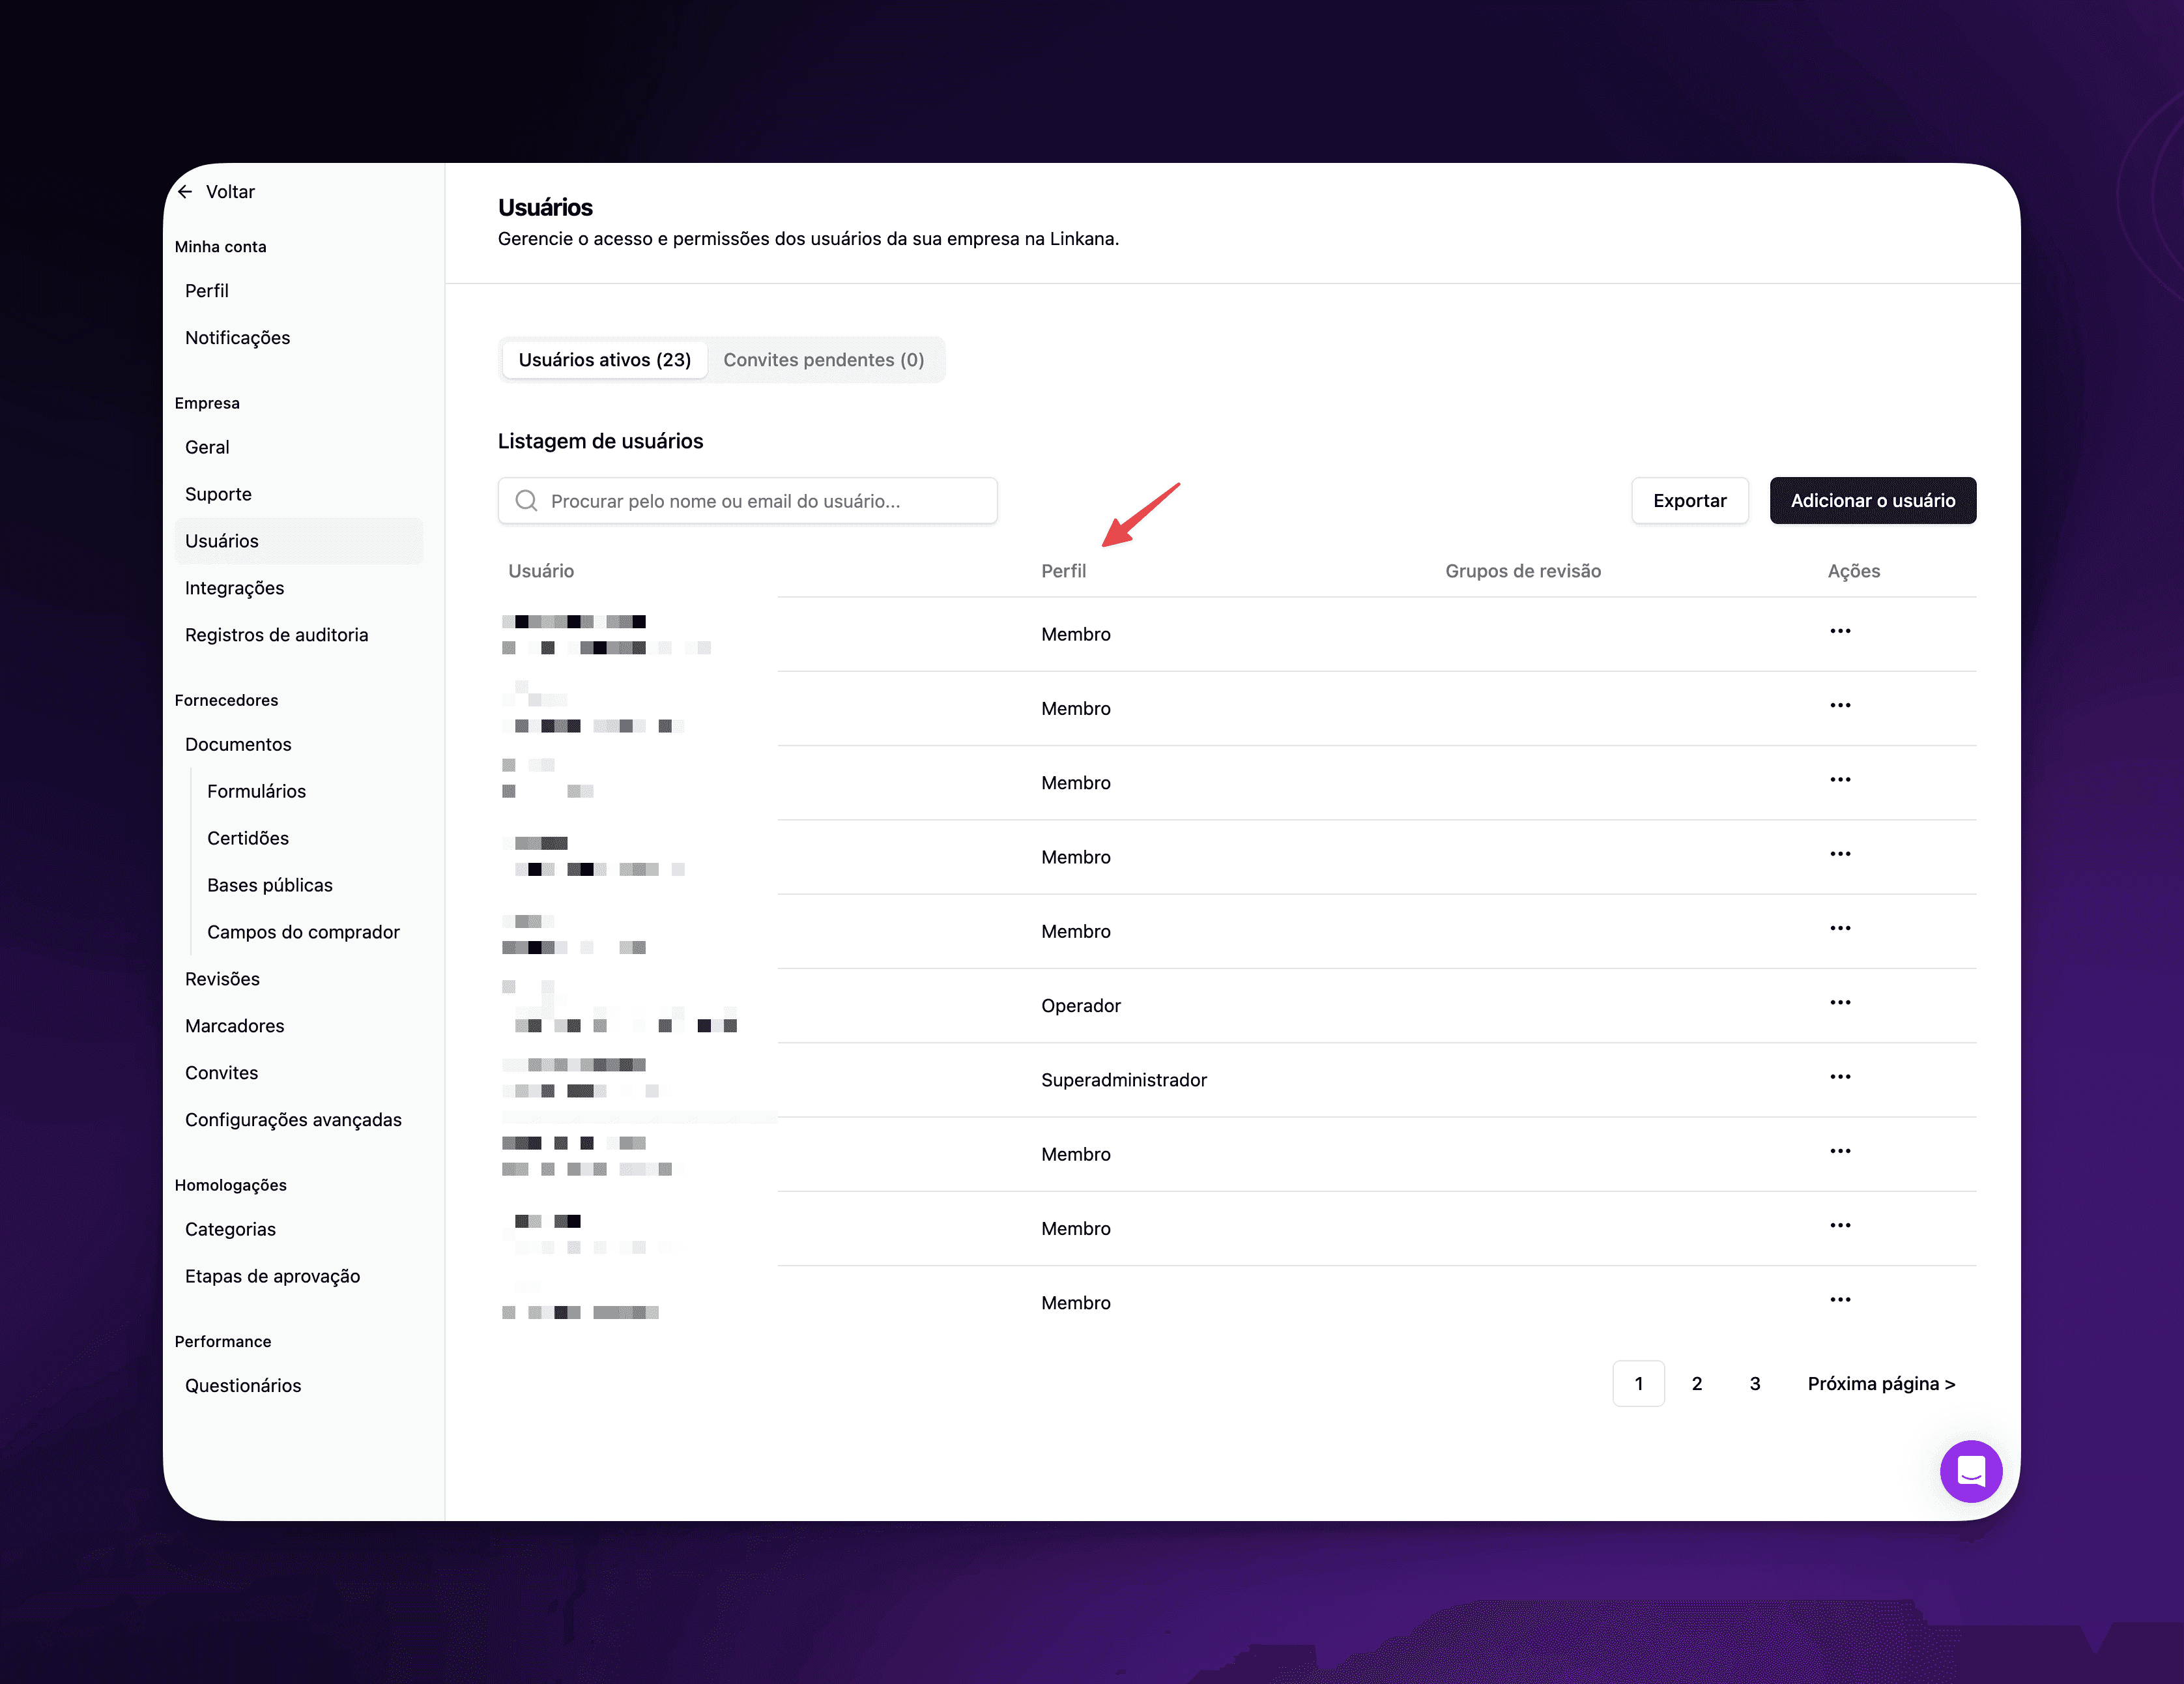
Task: Open Bases públicas sub-item
Action: pyautogui.click(x=270, y=885)
